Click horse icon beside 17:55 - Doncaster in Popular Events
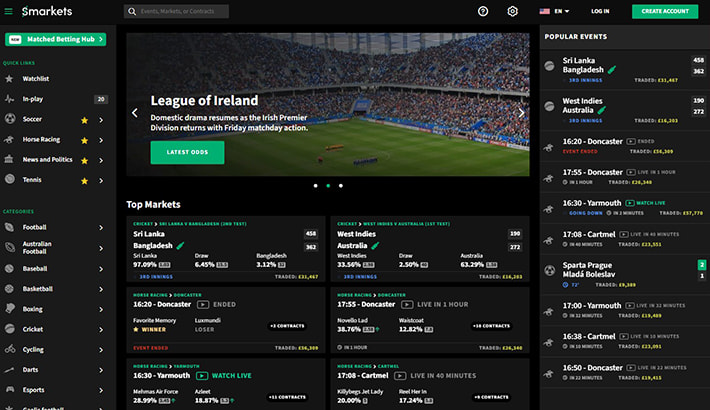 point(549,178)
